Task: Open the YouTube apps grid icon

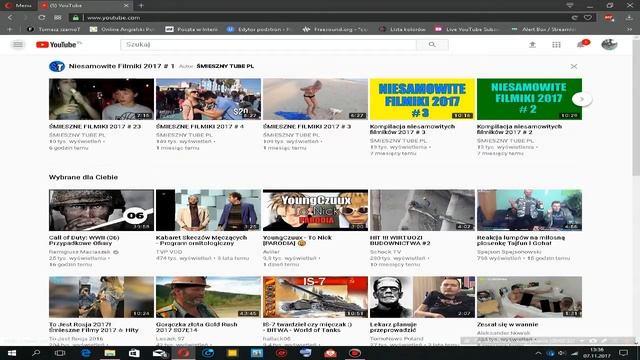Action: point(556,44)
